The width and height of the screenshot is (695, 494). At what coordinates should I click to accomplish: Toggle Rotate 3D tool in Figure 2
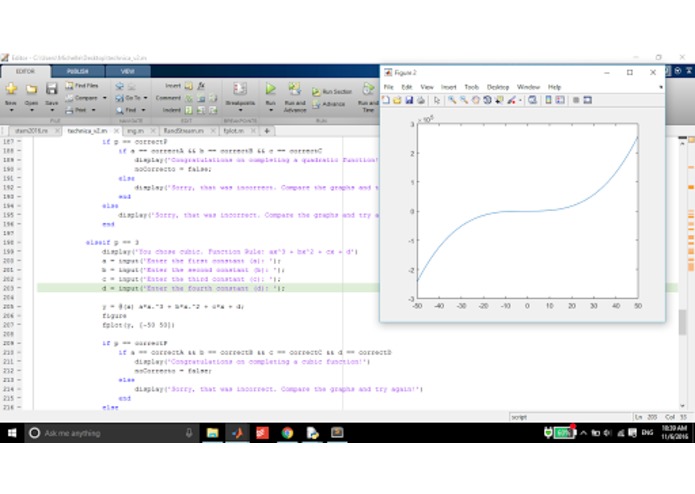488,100
